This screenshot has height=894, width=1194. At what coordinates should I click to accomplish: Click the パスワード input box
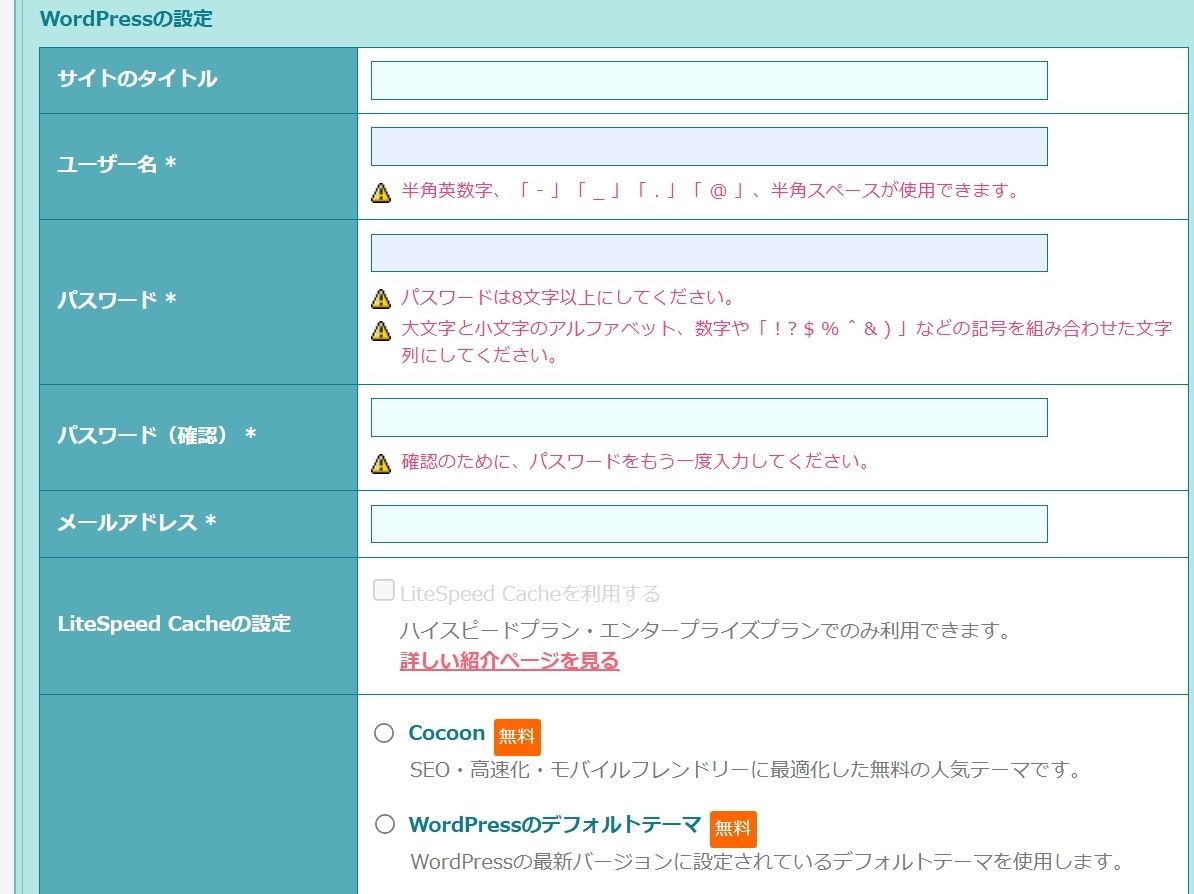[709, 253]
